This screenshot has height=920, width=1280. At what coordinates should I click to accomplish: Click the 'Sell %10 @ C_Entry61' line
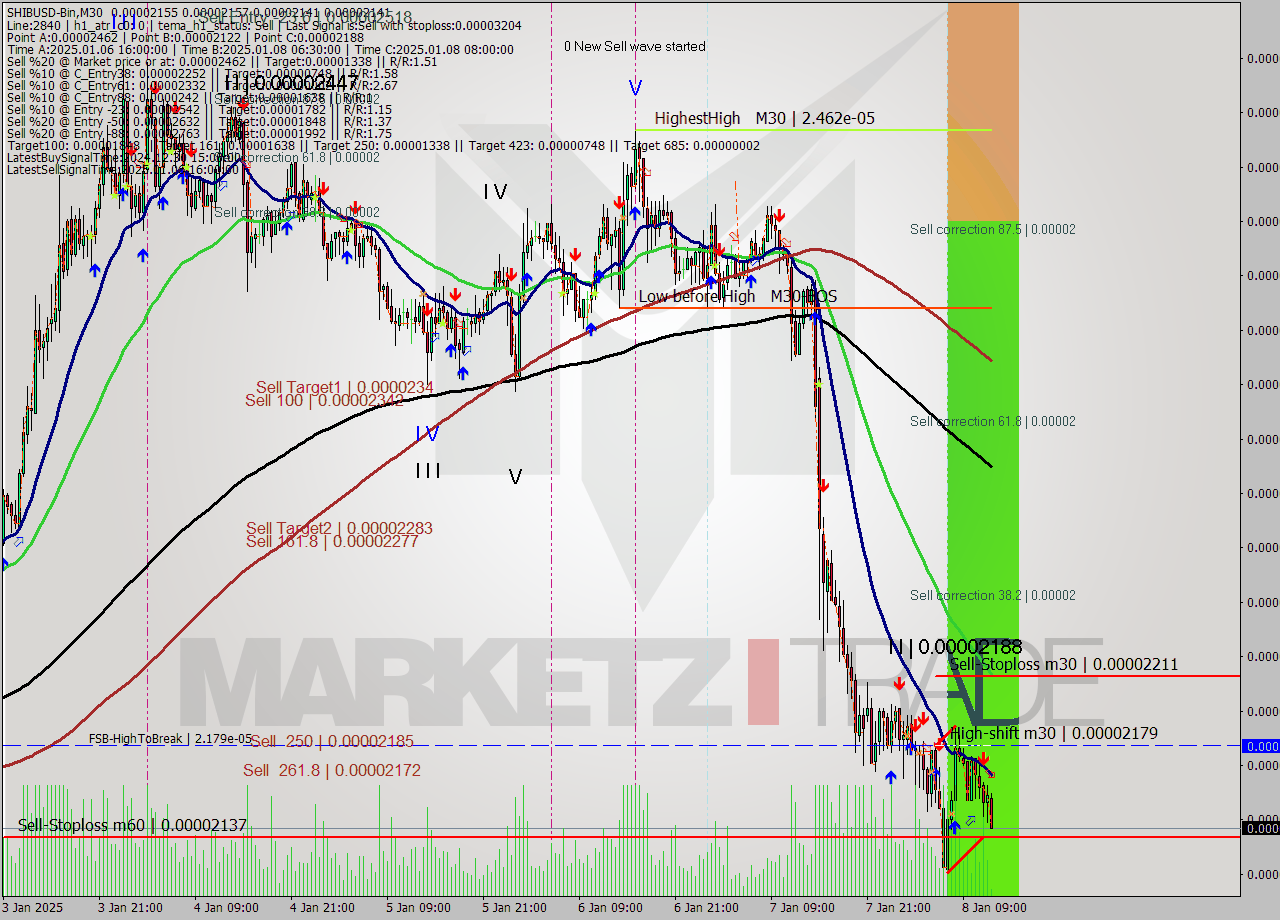click(202, 85)
